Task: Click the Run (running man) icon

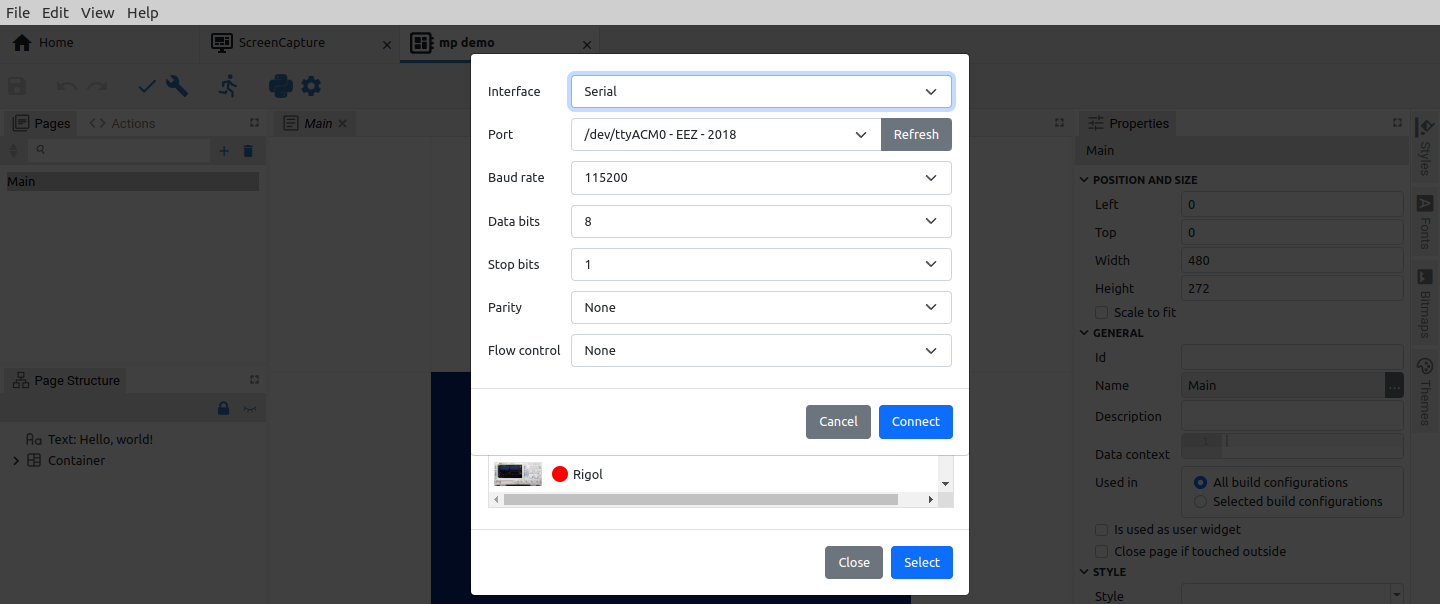Action: (229, 87)
